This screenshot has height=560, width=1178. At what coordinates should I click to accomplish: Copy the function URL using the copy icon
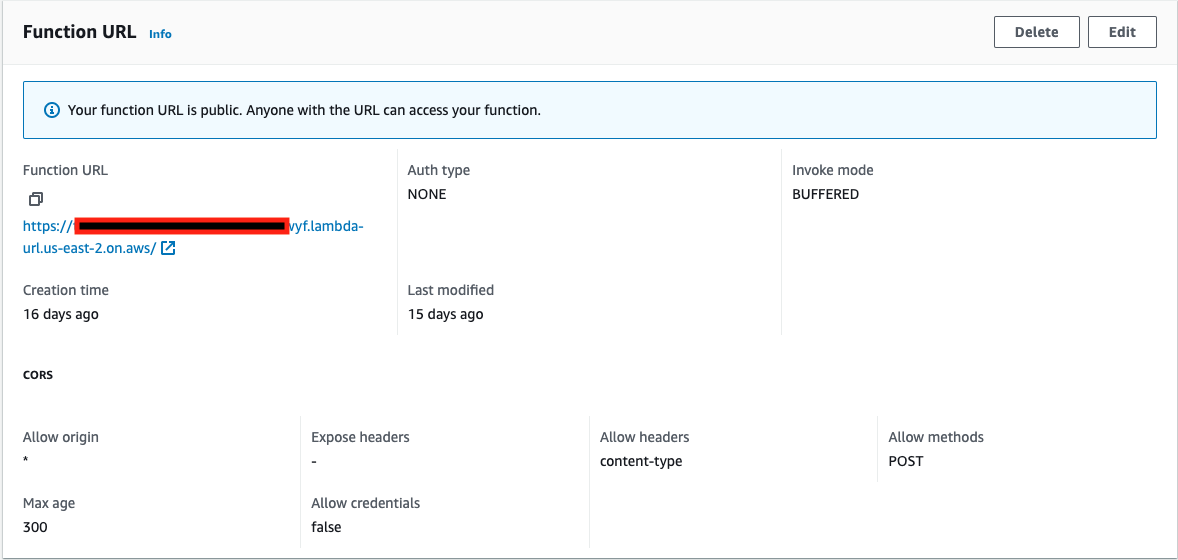click(x=36, y=199)
